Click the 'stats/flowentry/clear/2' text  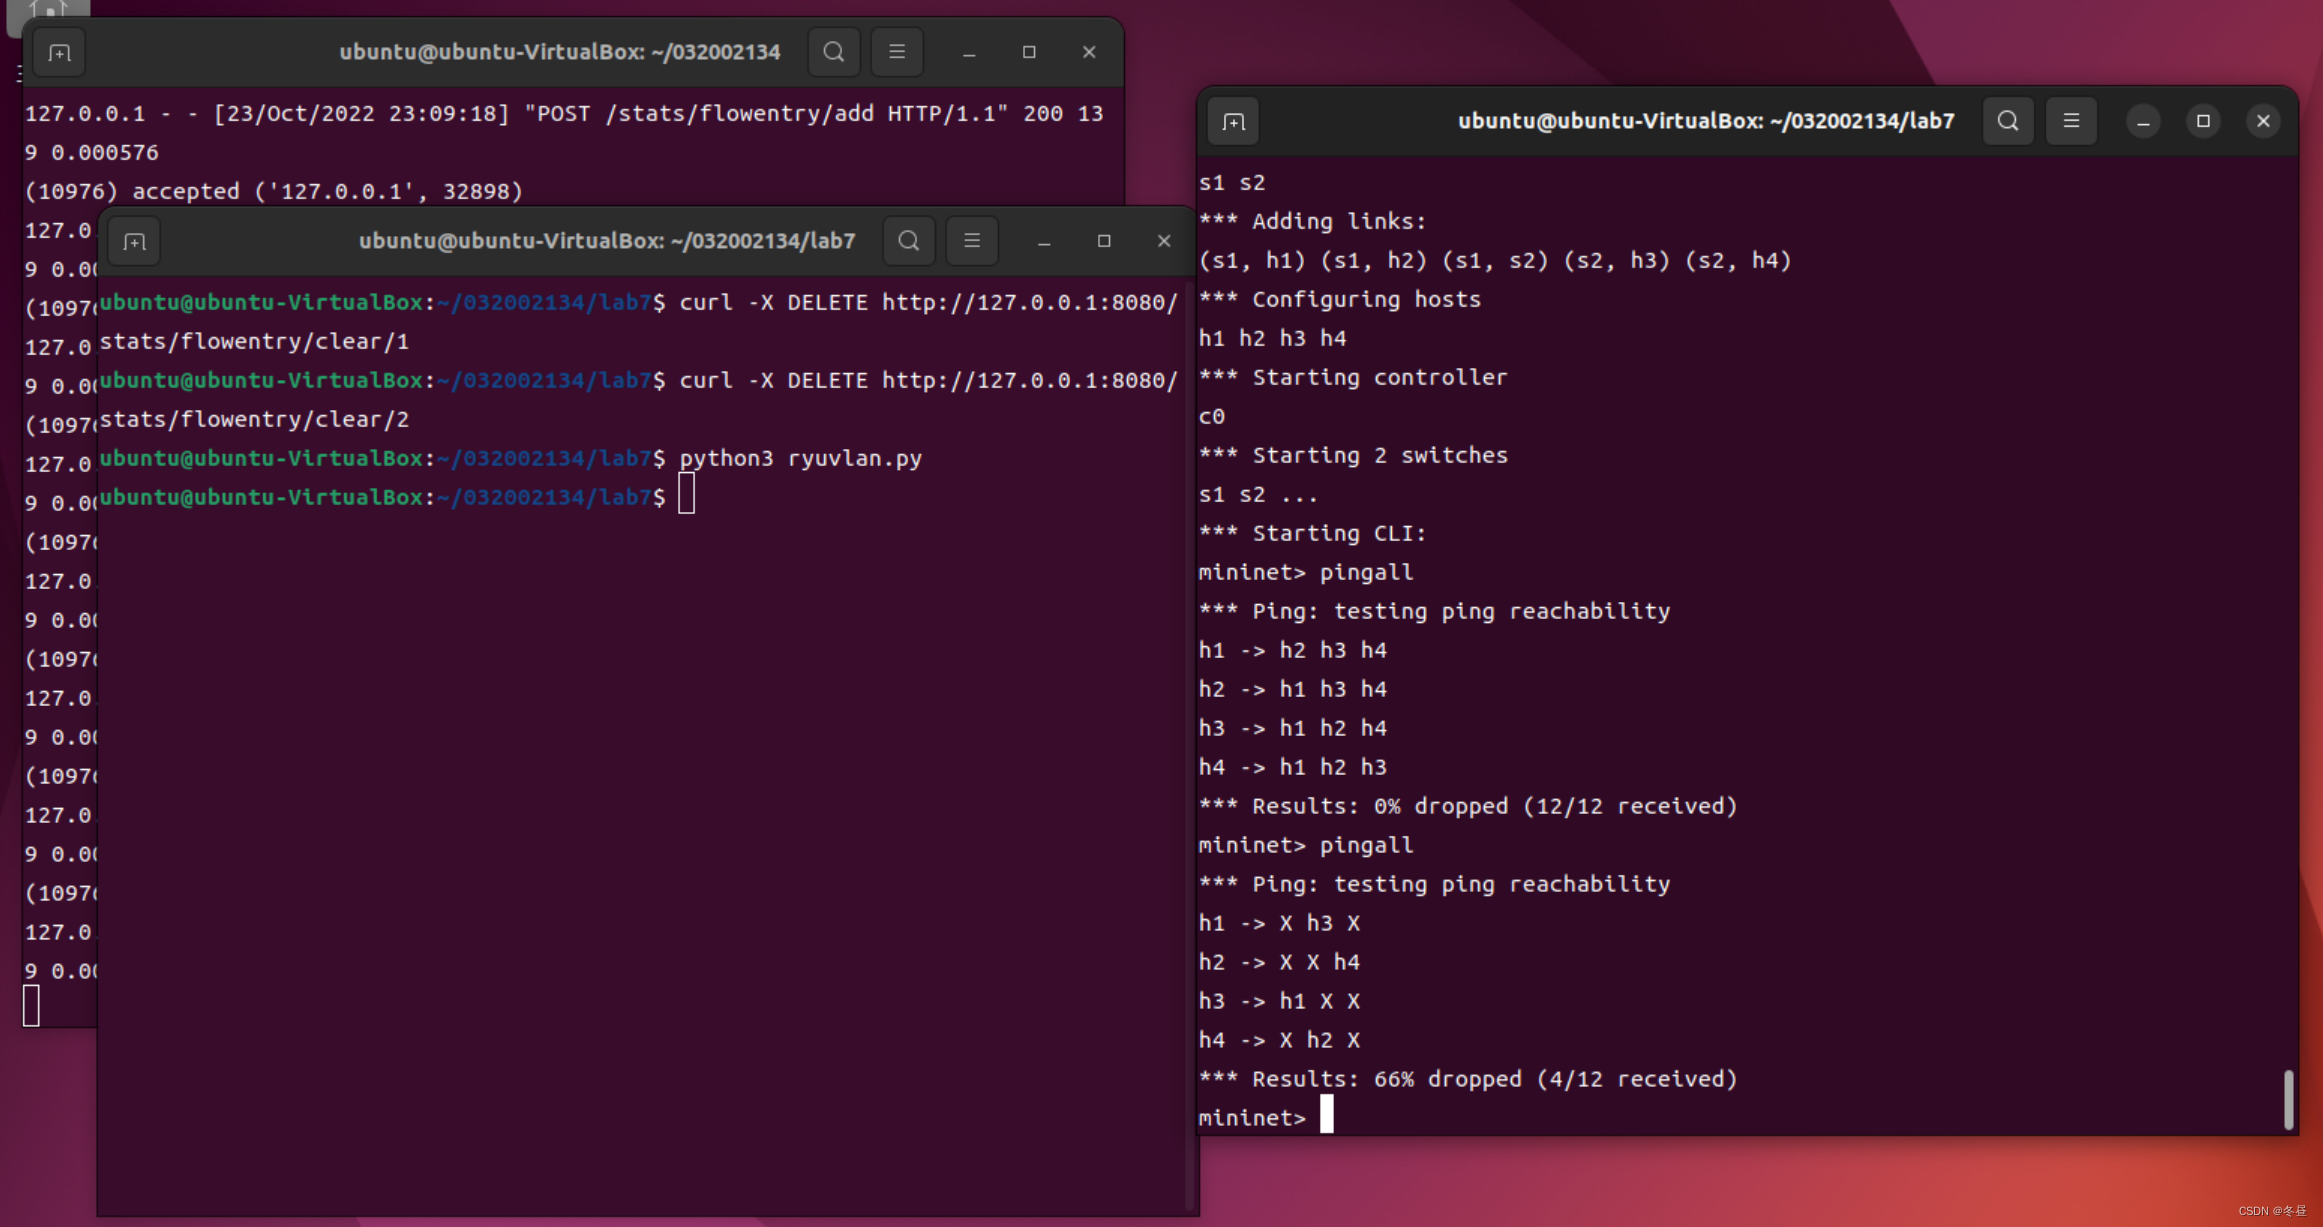tap(254, 419)
